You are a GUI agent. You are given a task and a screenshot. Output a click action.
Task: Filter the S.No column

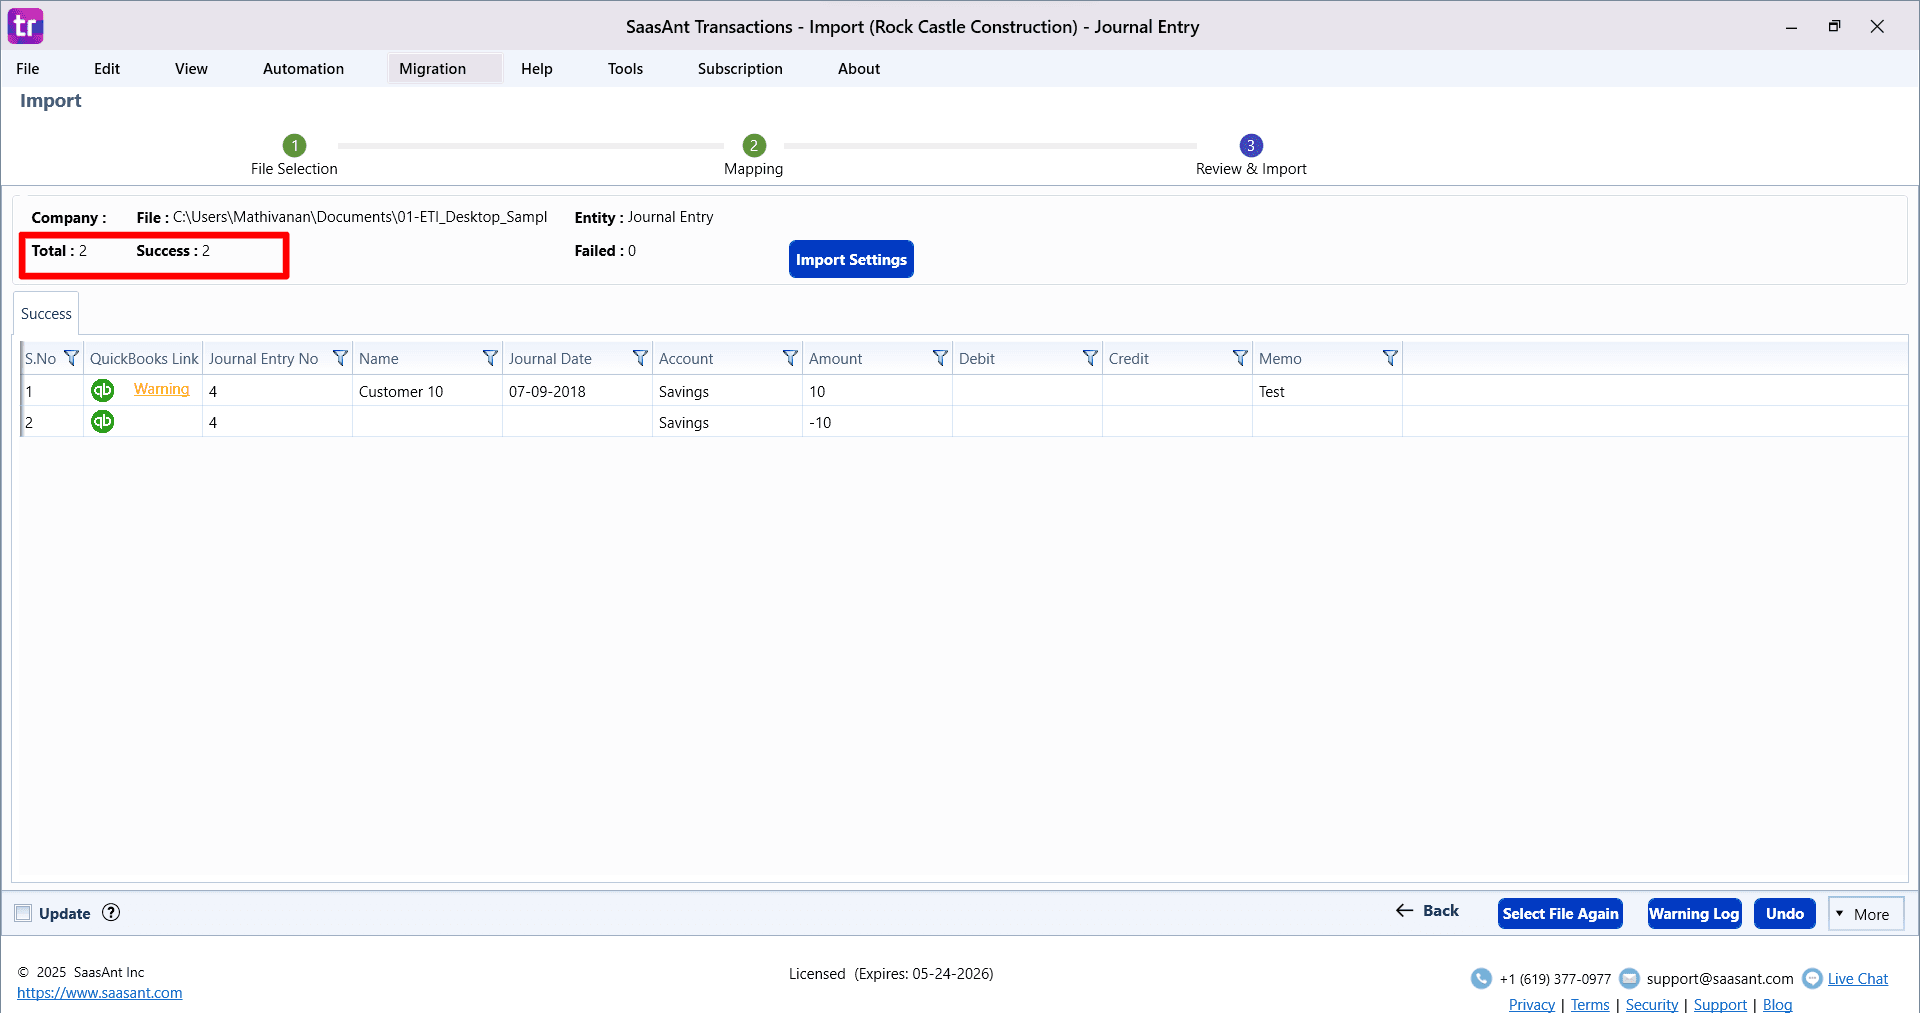click(x=71, y=358)
